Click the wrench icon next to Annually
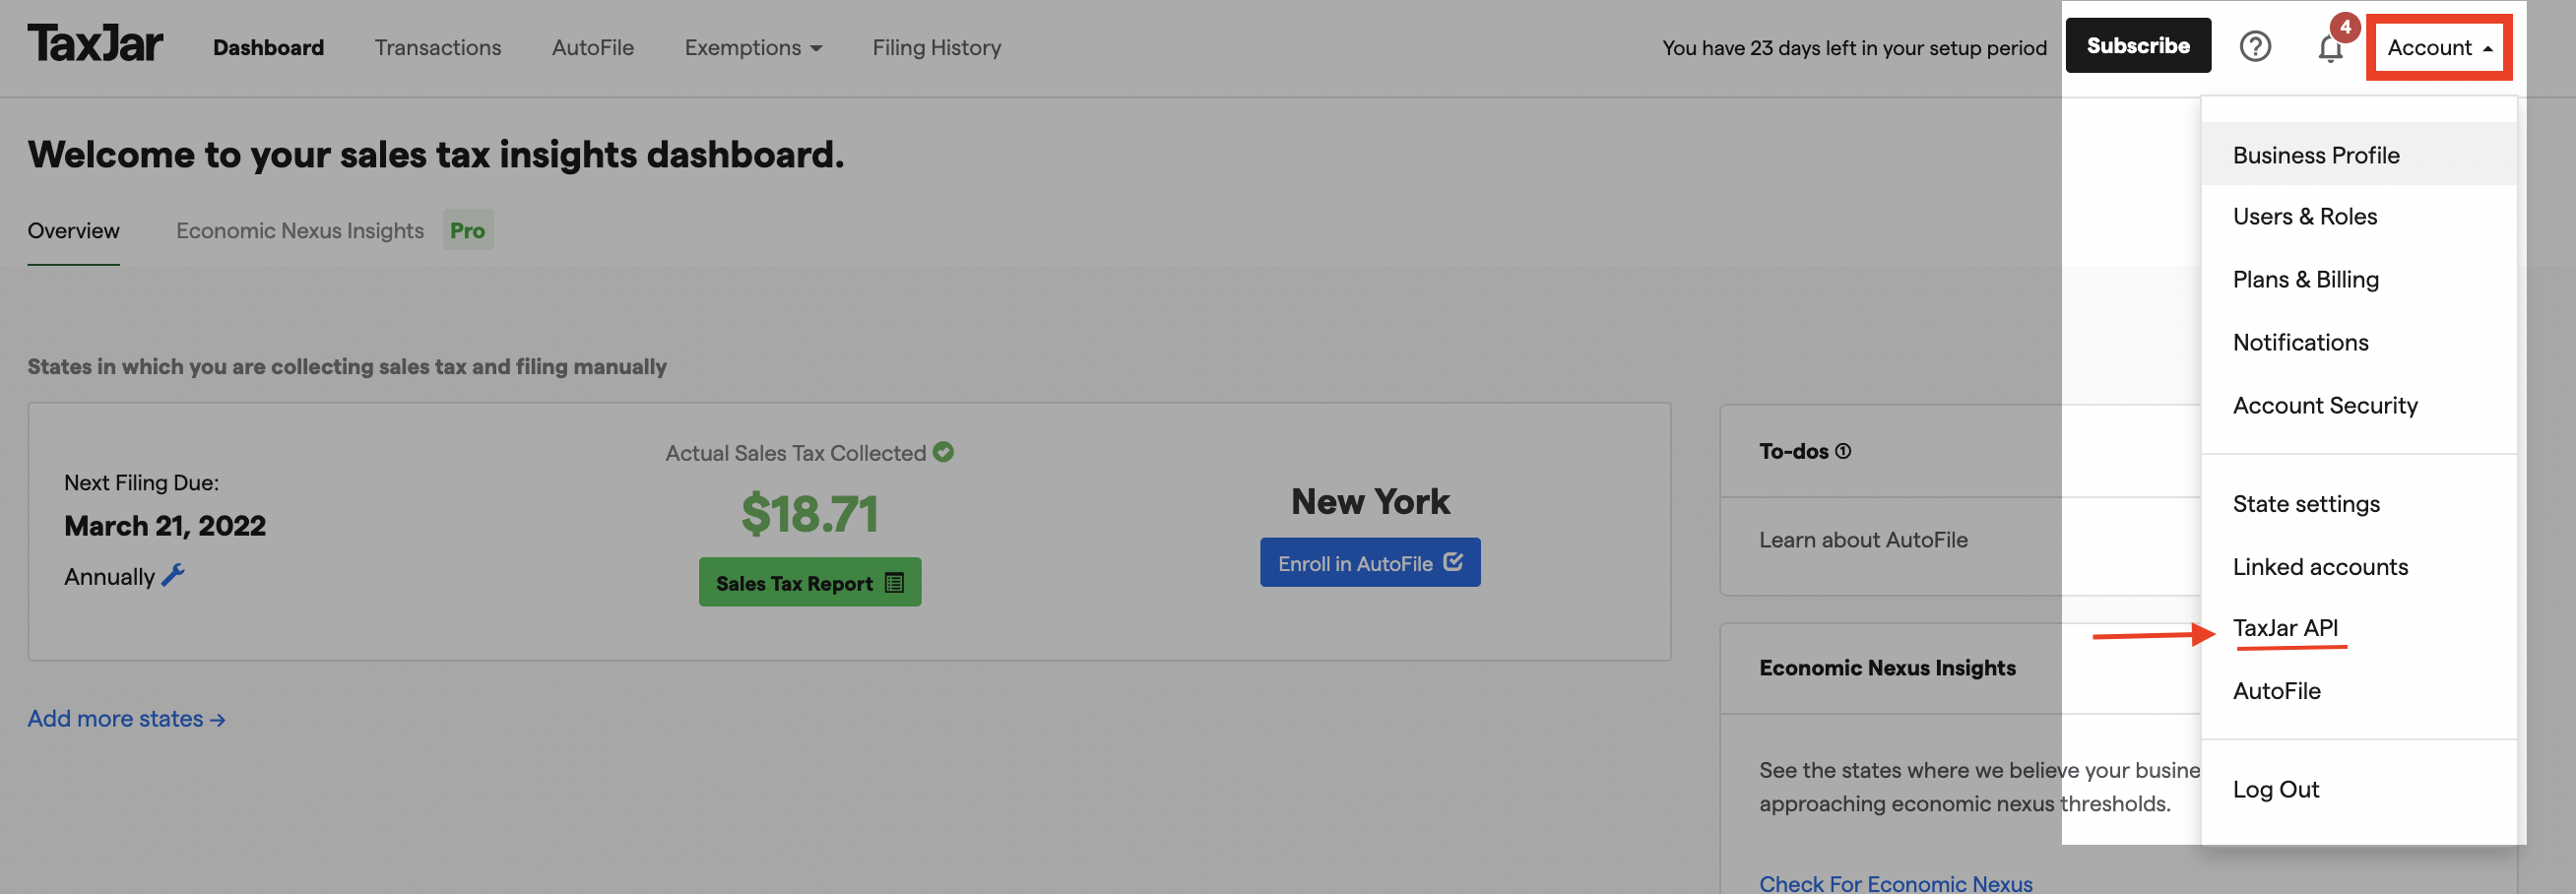The height and width of the screenshot is (894, 2576). pyautogui.click(x=173, y=575)
